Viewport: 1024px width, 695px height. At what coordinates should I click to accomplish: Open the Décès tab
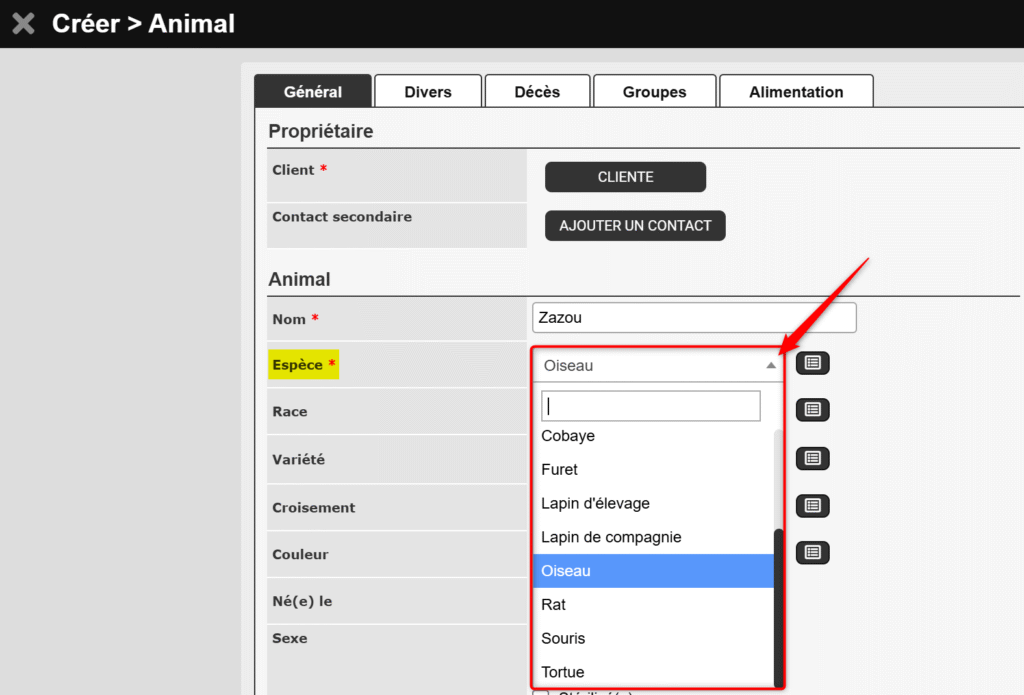pos(537,91)
